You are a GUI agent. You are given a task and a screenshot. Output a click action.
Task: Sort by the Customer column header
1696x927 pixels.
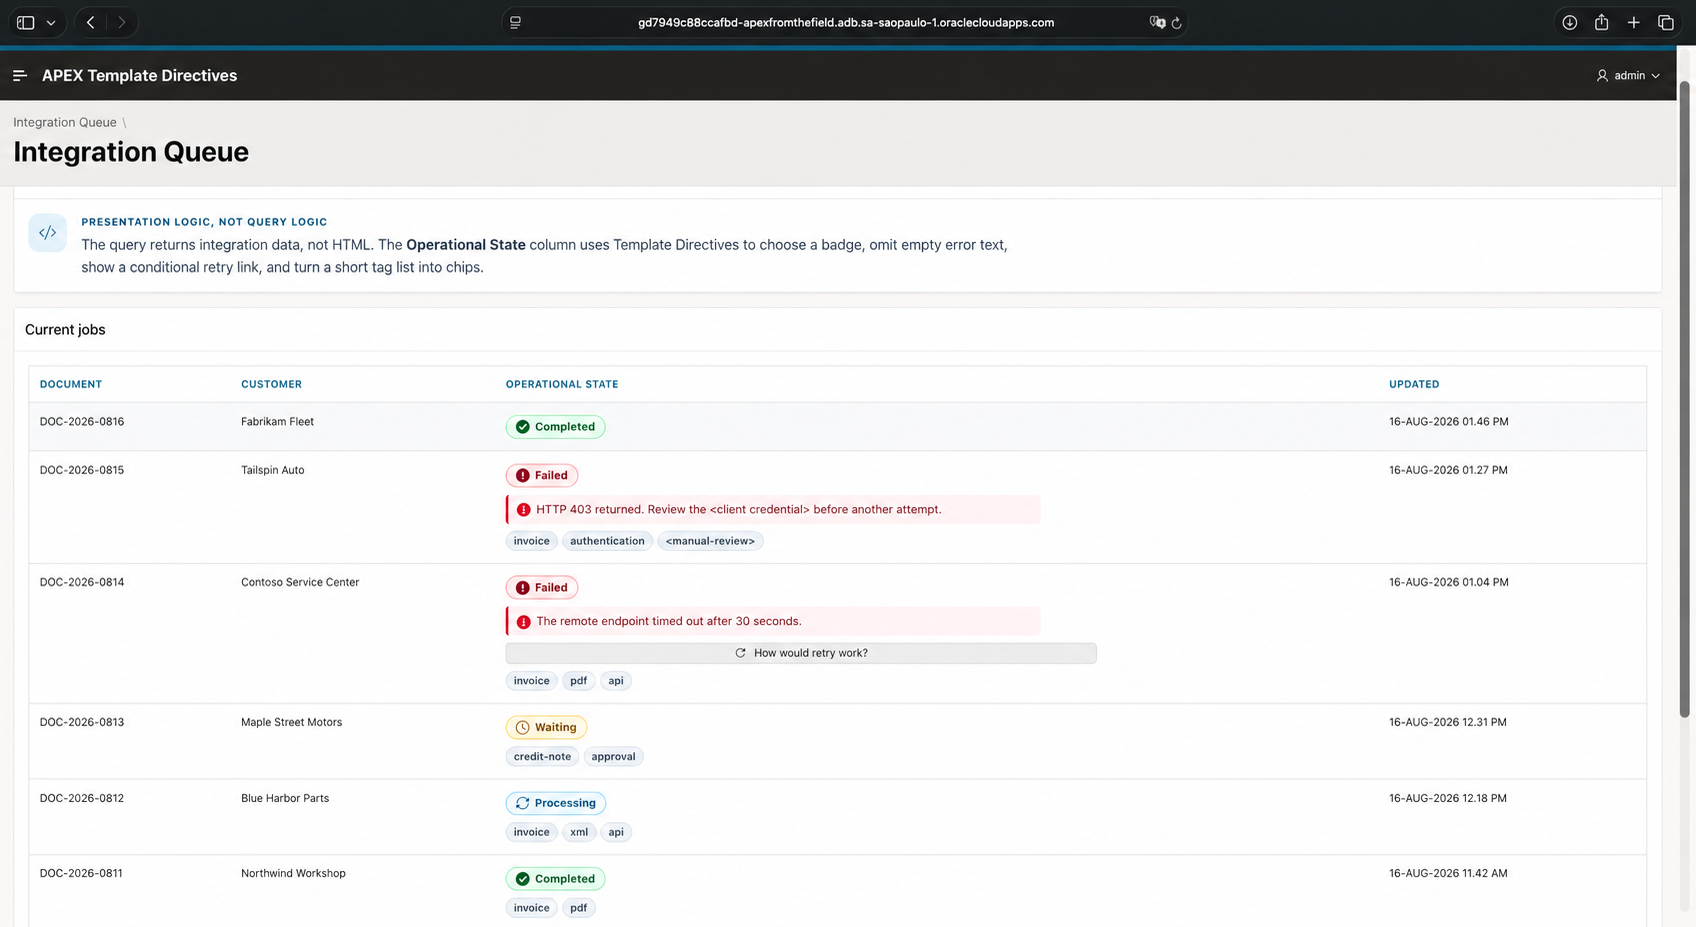(x=271, y=384)
